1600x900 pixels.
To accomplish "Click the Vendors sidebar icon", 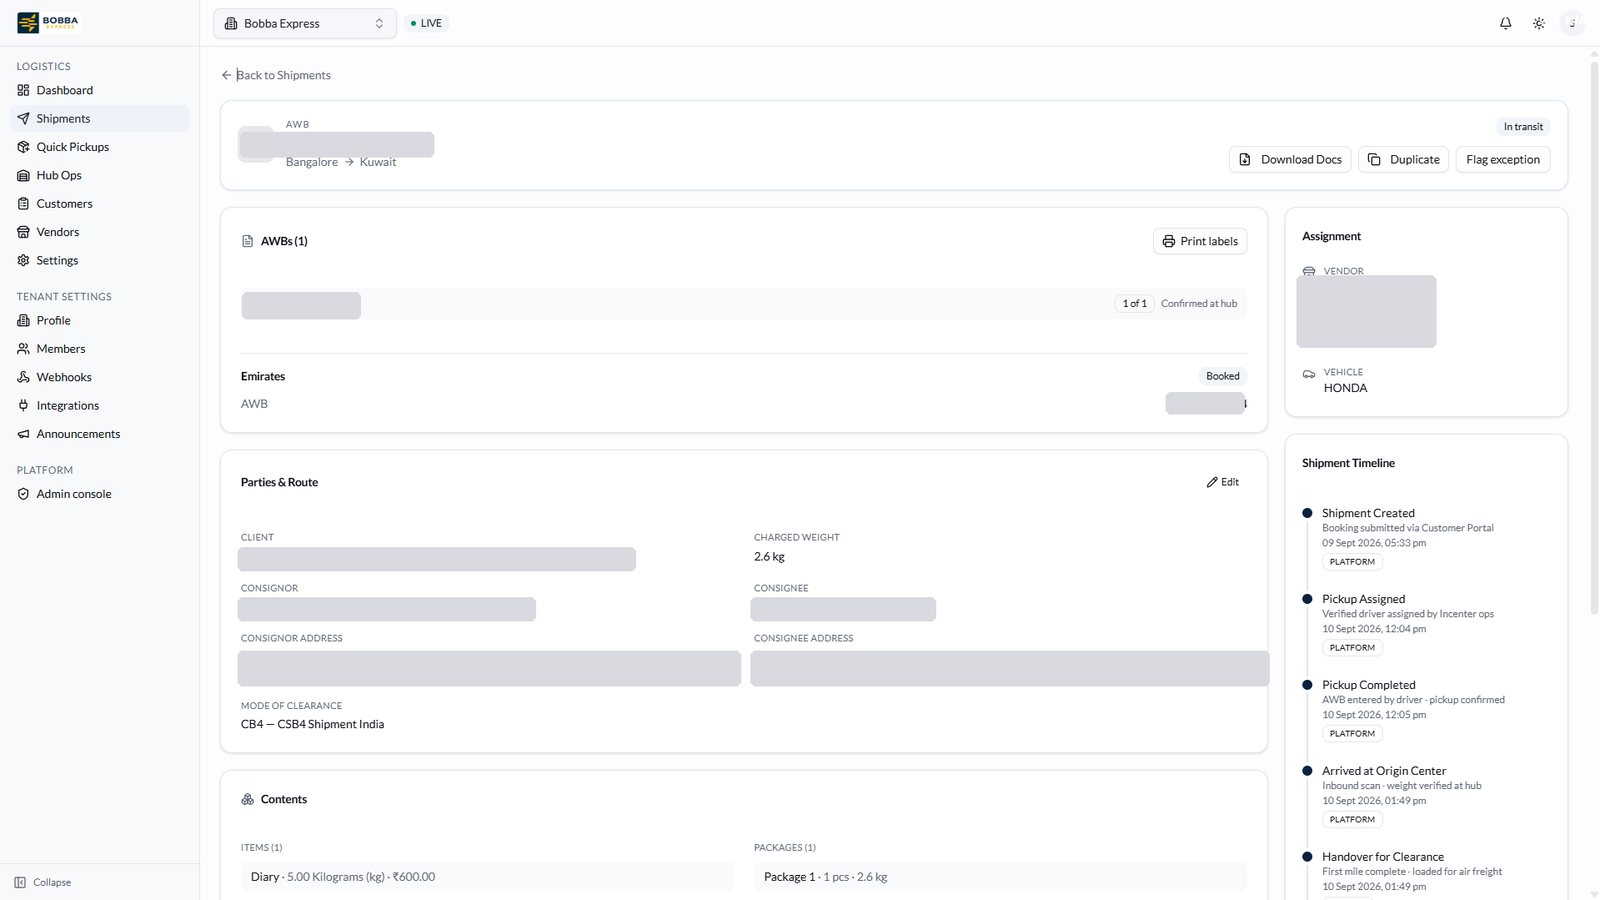I will 23,232.
